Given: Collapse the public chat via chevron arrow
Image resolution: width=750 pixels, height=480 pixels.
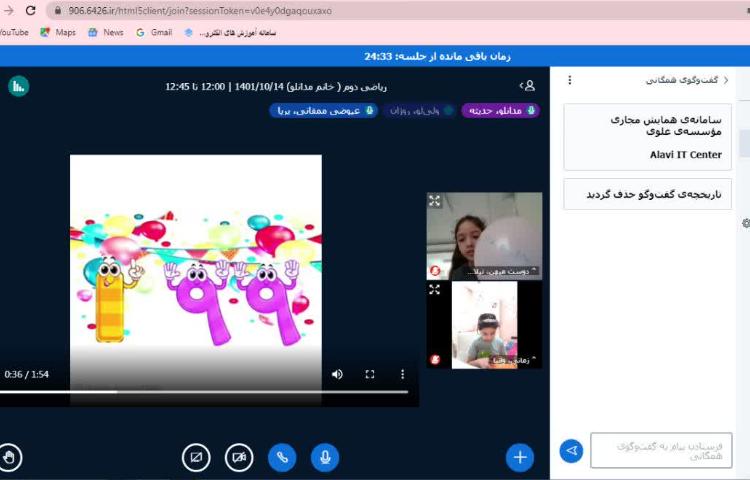Looking at the screenshot, I should 726,80.
